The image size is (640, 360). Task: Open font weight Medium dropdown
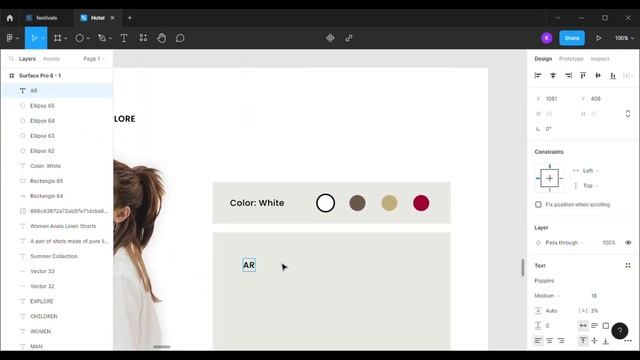(547, 296)
